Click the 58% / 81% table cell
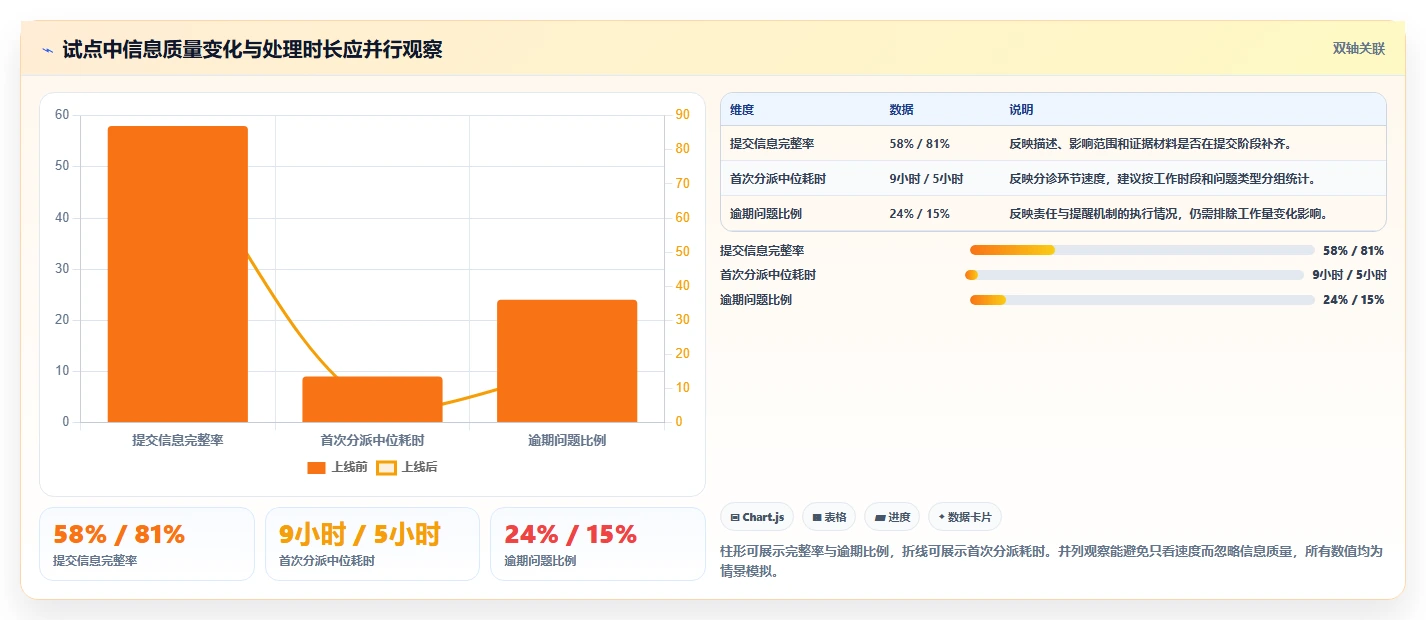This screenshot has height=620, width=1426. (x=919, y=144)
